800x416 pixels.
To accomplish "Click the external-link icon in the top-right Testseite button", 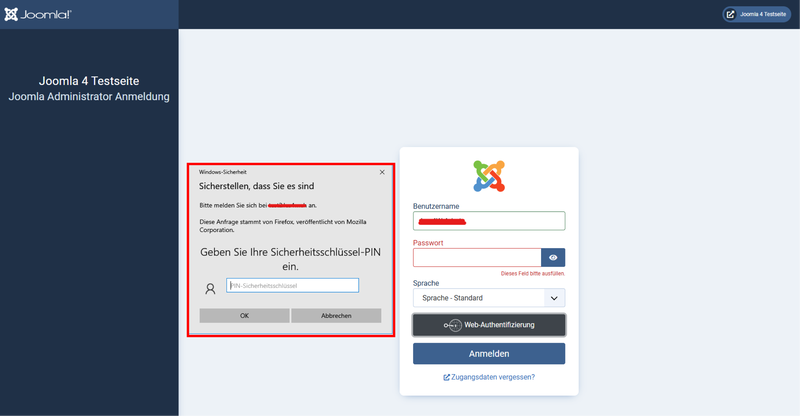I will click(x=730, y=14).
